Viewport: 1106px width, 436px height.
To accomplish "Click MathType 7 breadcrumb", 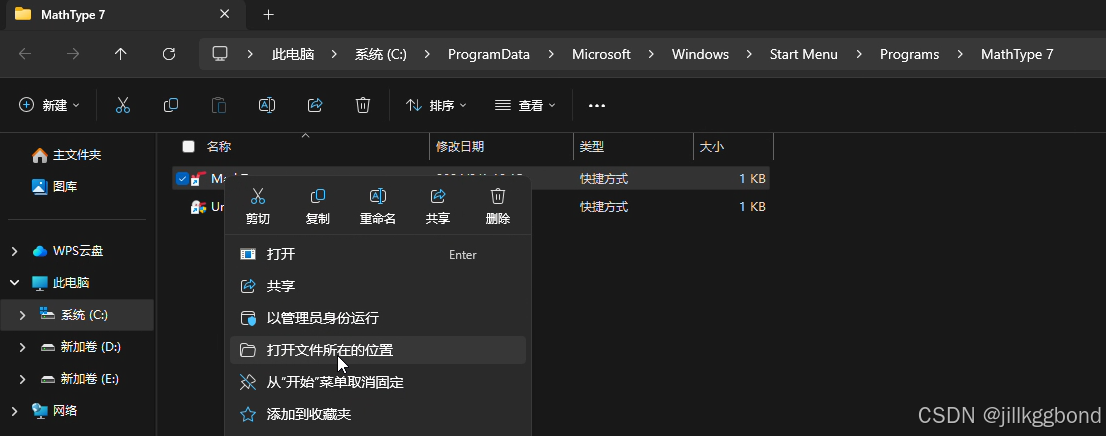I will point(1017,54).
